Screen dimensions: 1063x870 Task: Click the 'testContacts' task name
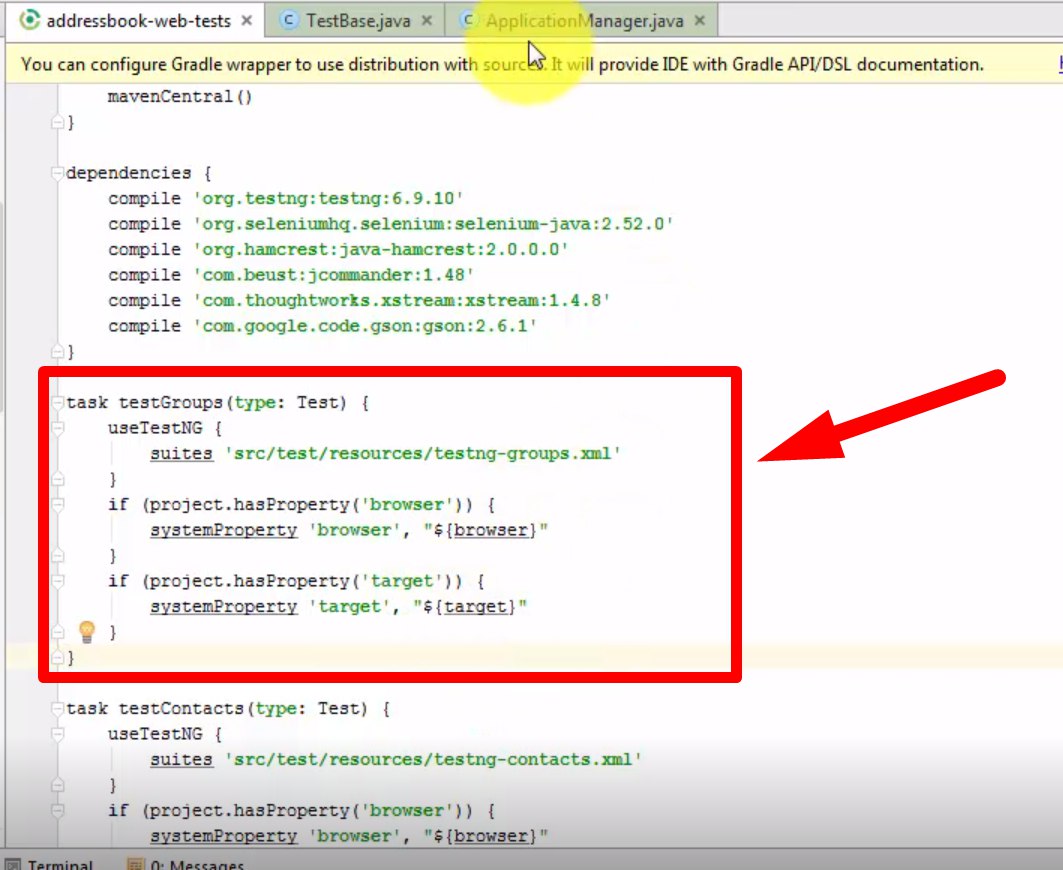pos(182,709)
